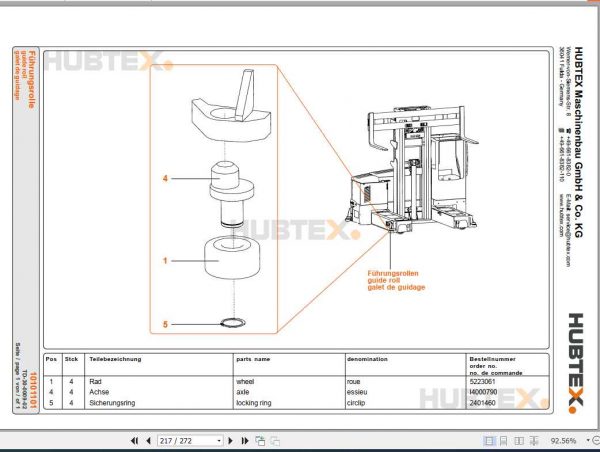Click document number 10101101
This screenshot has width=600, height=452.
pyautogui.click(x=33, y=389)
